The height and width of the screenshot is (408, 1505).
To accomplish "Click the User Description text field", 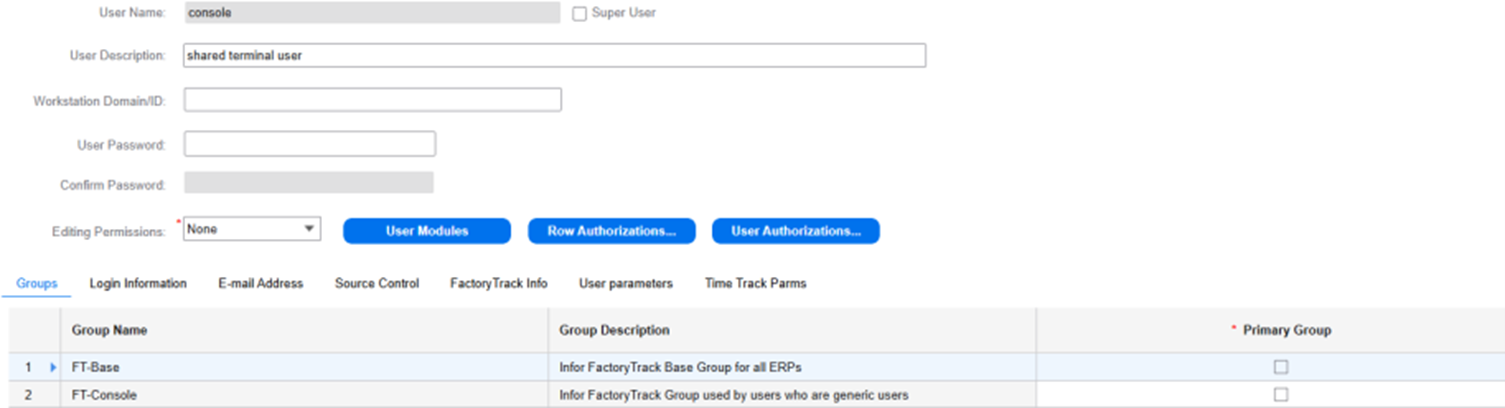I will click(554, 56).
